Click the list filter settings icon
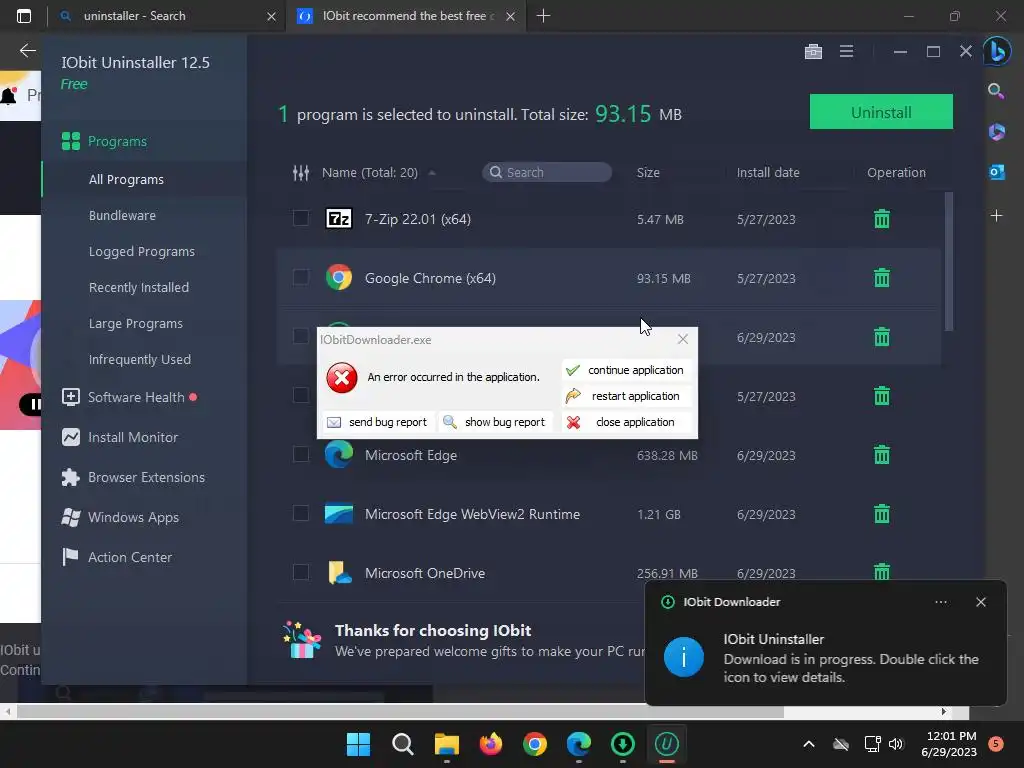 (300, 172)
